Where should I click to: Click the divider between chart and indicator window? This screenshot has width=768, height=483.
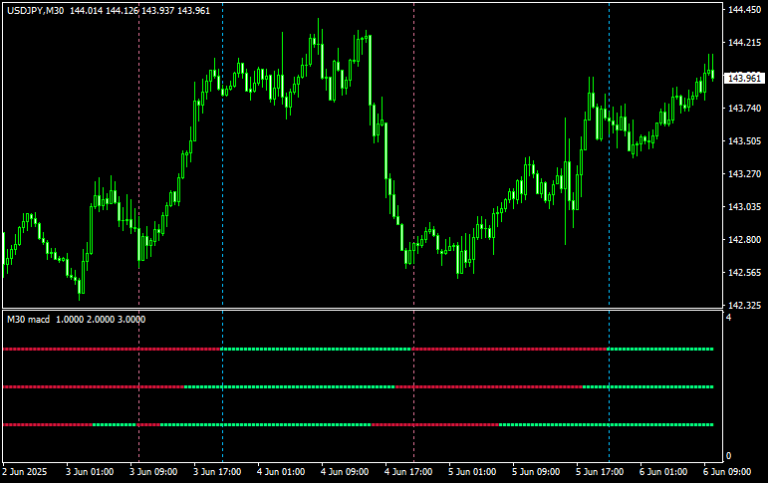[x=360, y=309]
